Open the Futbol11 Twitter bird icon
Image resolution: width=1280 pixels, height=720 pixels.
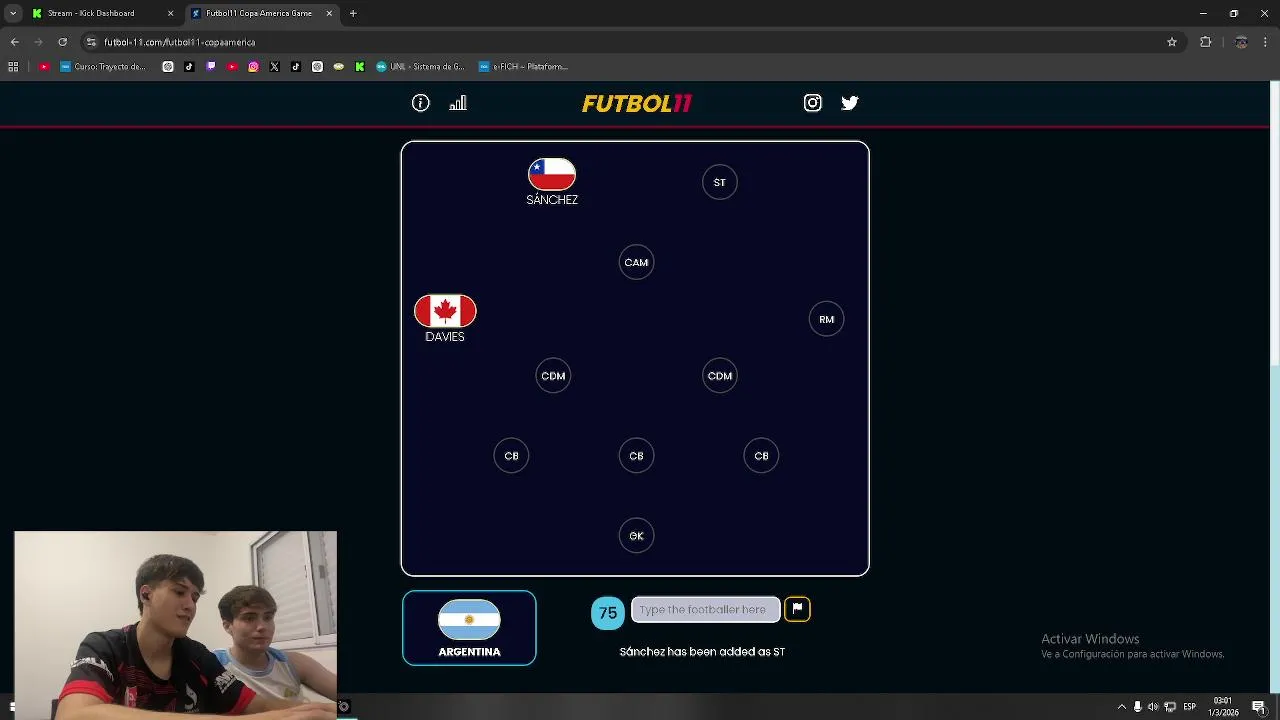pyautogui.click(x=850, y=103)
